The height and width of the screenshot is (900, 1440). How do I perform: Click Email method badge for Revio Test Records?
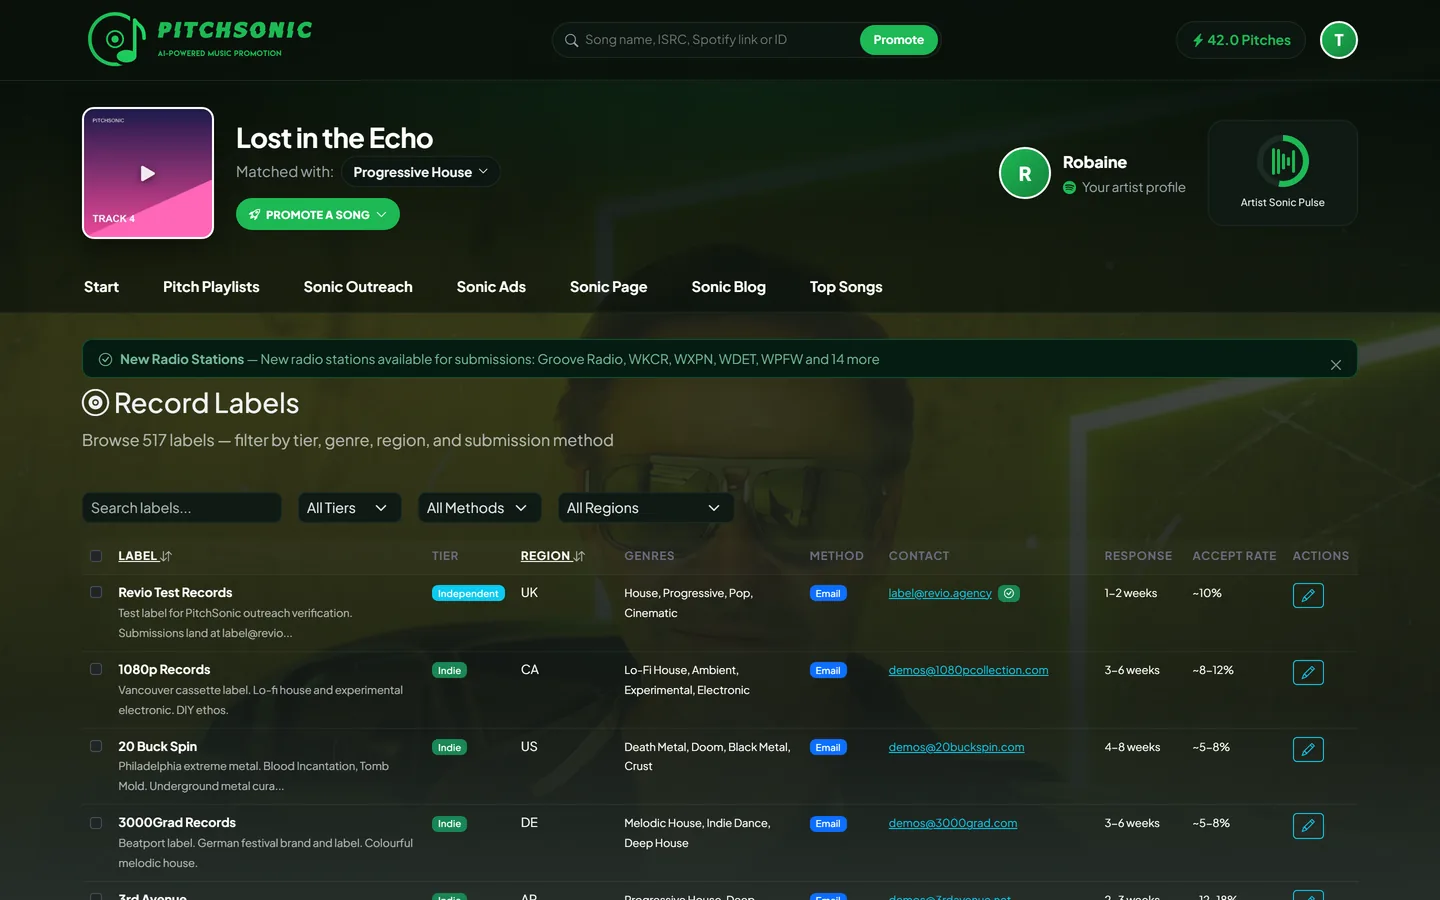click(828, 594)
